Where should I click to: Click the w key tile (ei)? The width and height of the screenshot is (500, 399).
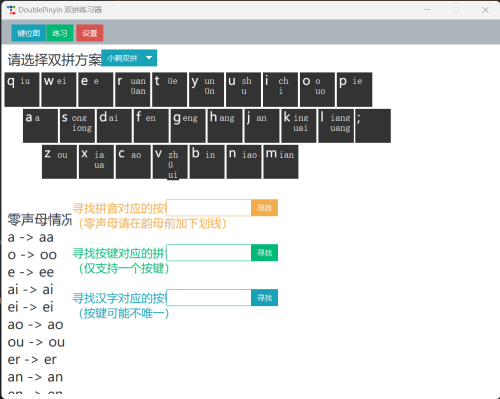(59, 89)
